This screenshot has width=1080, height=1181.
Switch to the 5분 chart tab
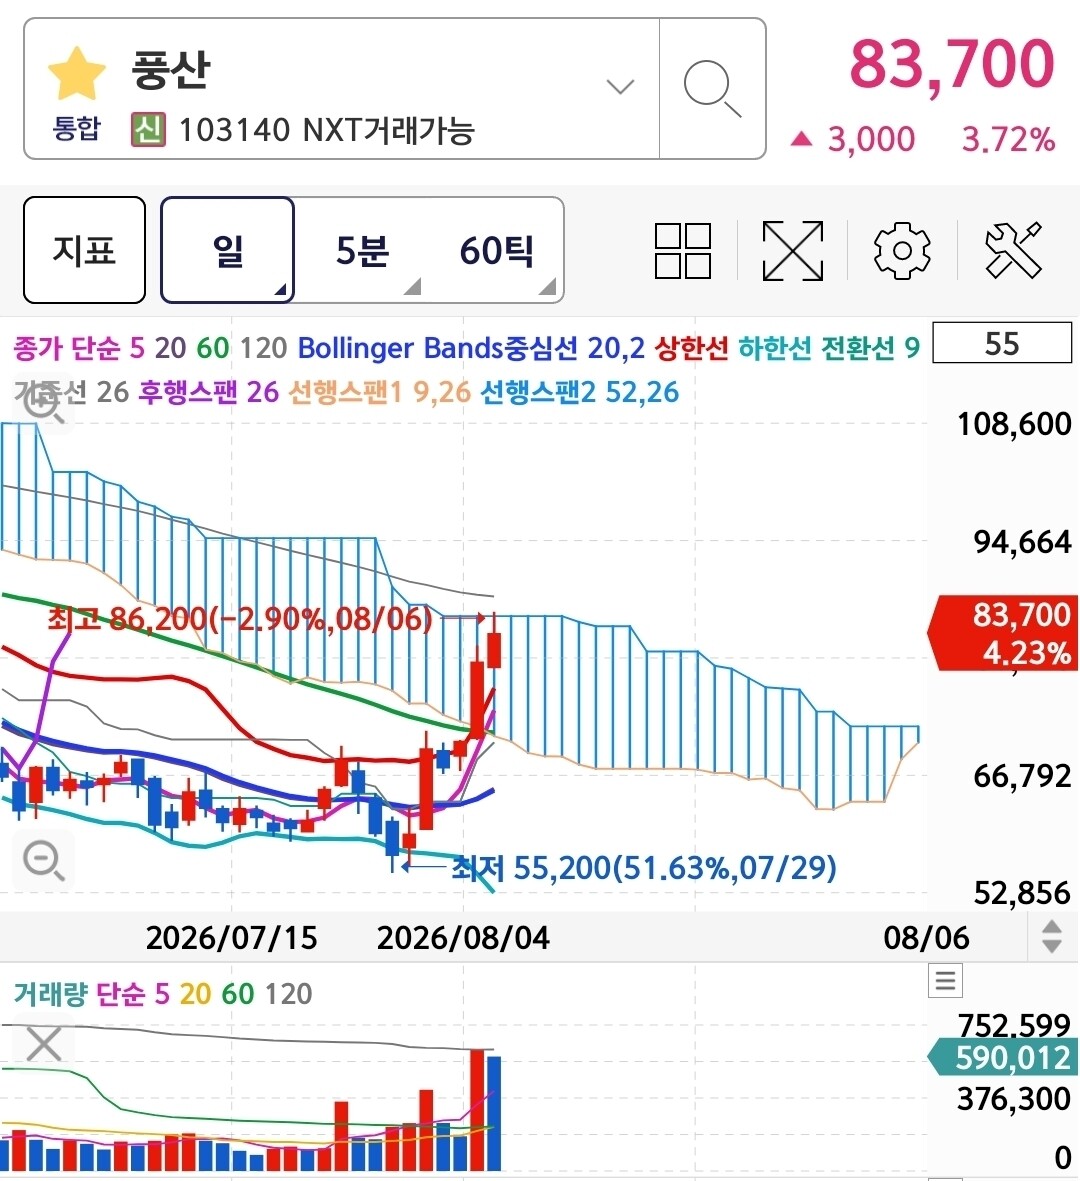pyautogui.click(x=362, y=250)
